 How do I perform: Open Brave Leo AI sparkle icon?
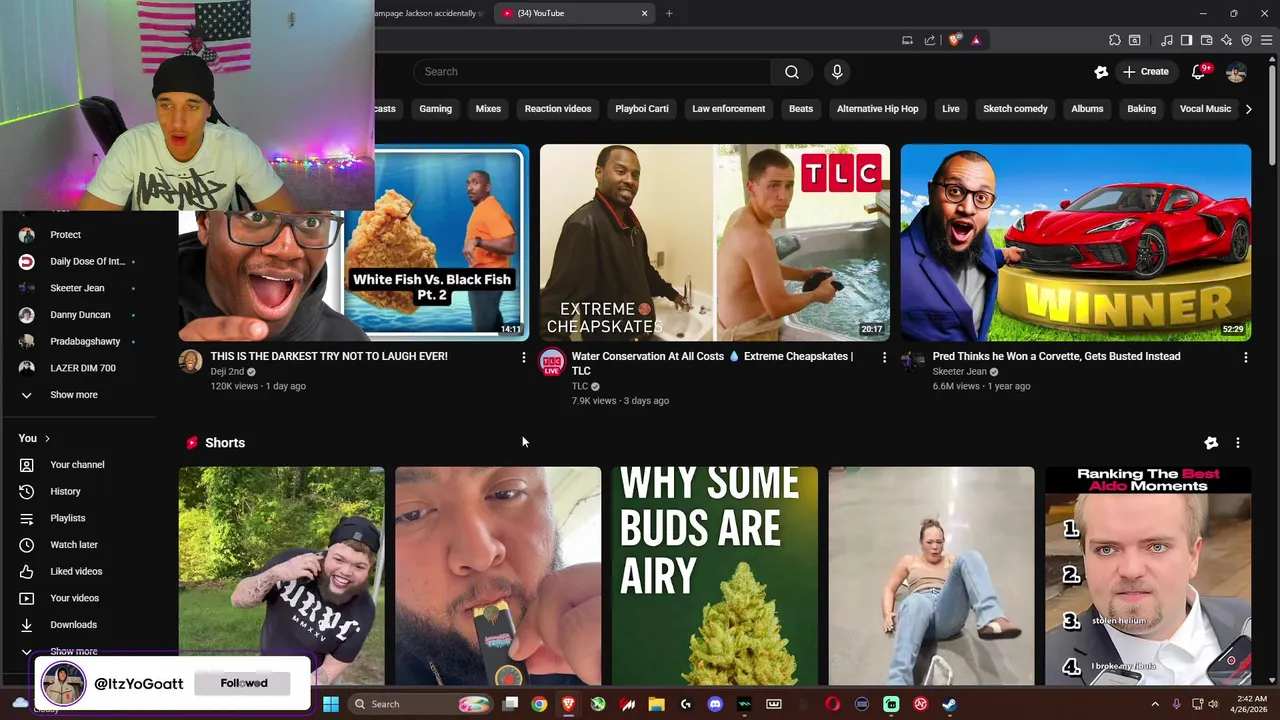pyautogui.click(x=1226, y=40)
